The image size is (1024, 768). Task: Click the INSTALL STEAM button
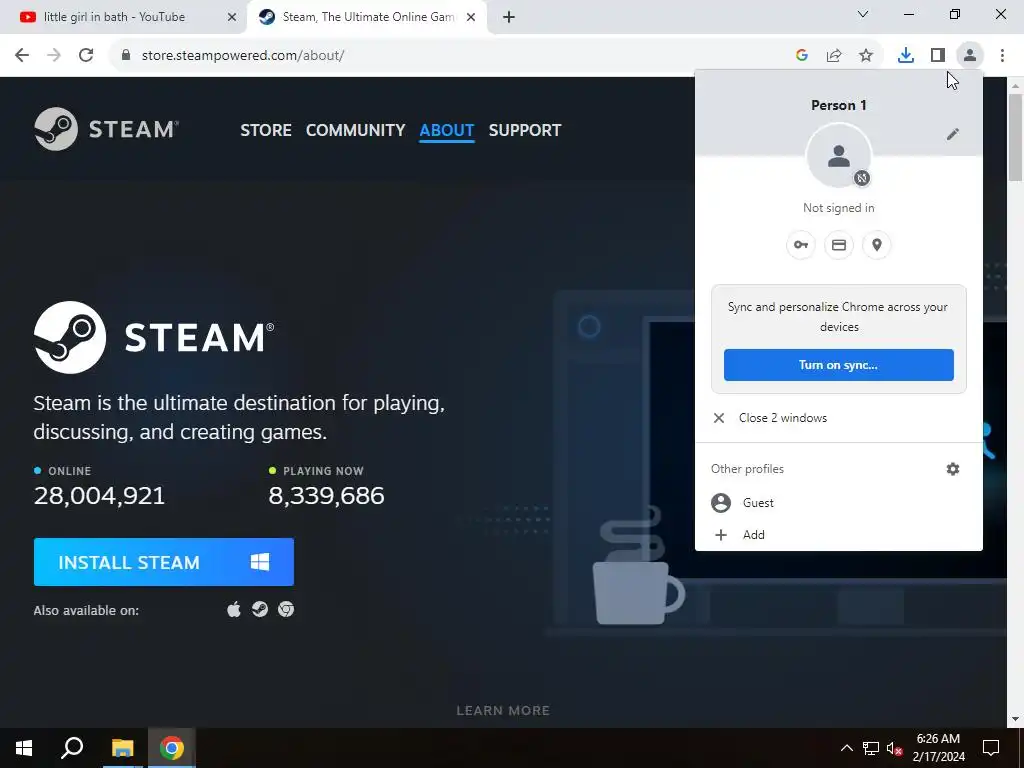tap(164, 562)
